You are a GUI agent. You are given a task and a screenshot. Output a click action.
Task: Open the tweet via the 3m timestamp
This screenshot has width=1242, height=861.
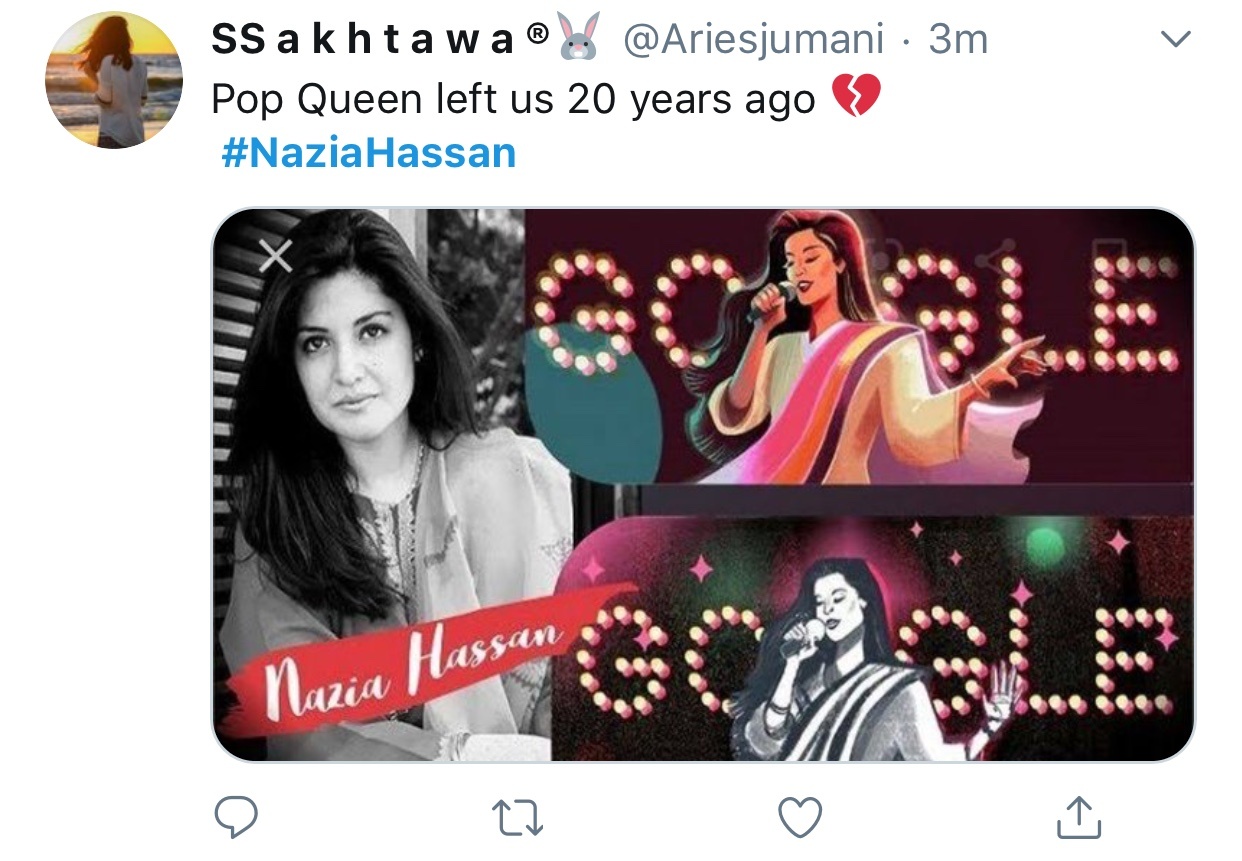click(x=958, y=40)
